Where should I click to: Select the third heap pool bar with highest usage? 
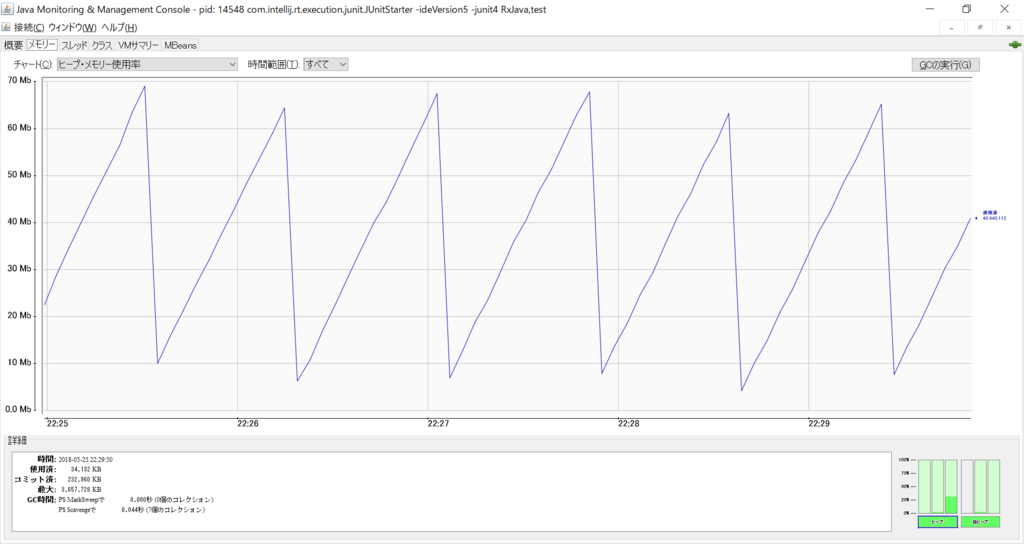coord(951,487)
